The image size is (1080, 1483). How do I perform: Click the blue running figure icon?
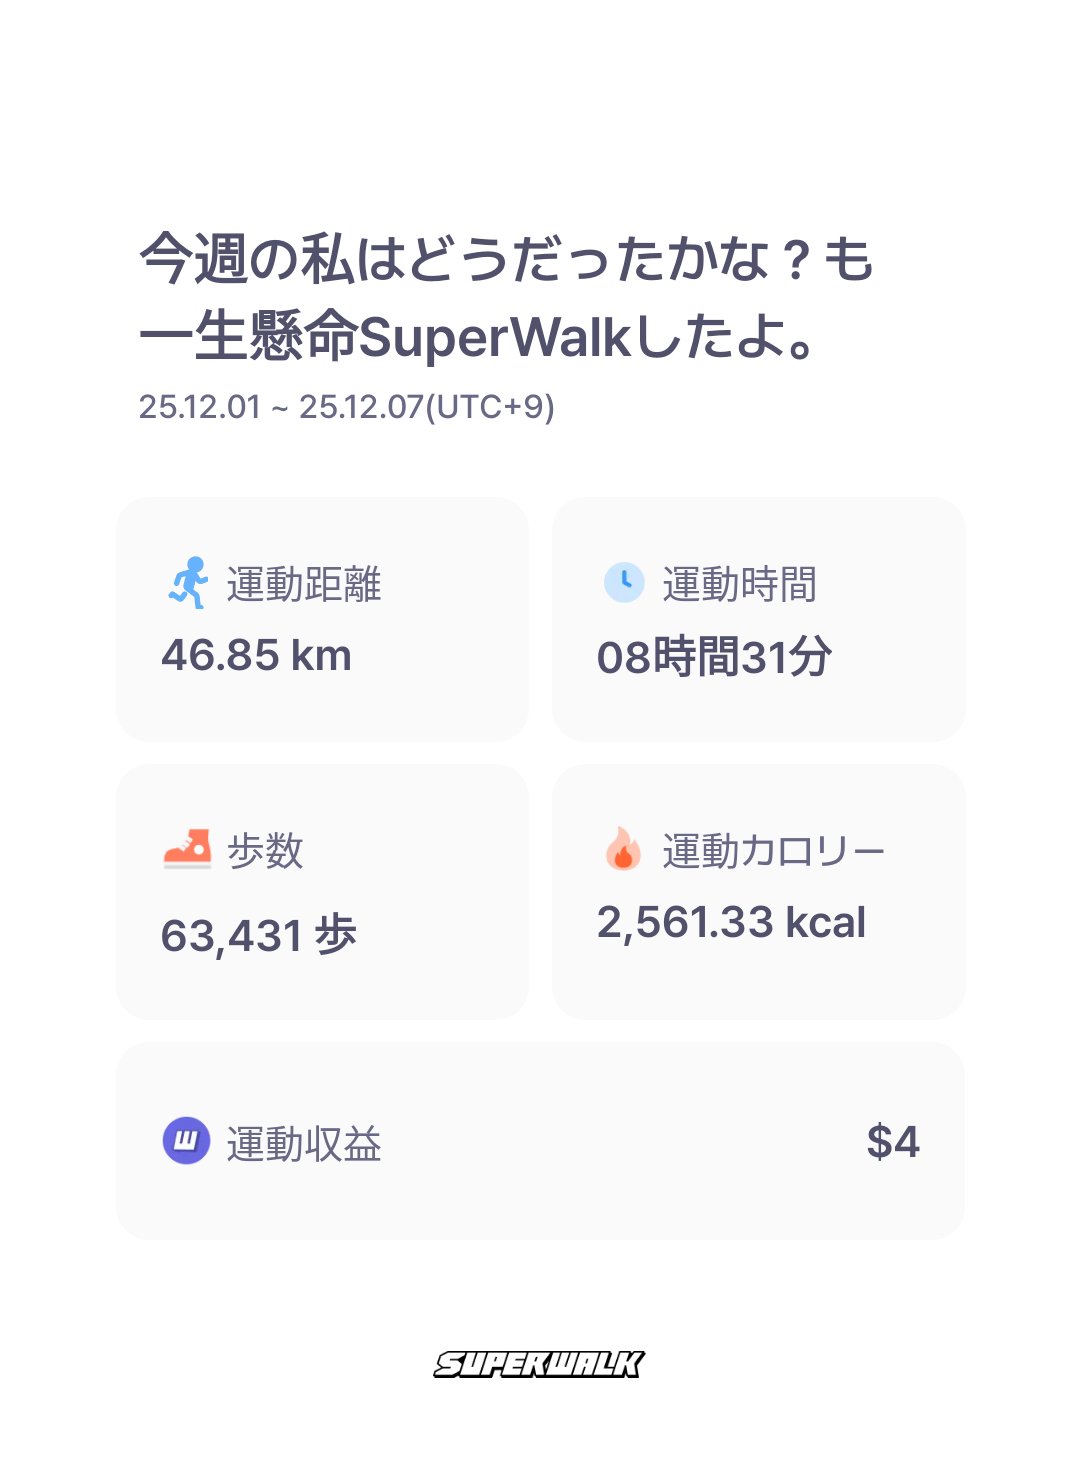pyautogui.click(x=188, y=583)
